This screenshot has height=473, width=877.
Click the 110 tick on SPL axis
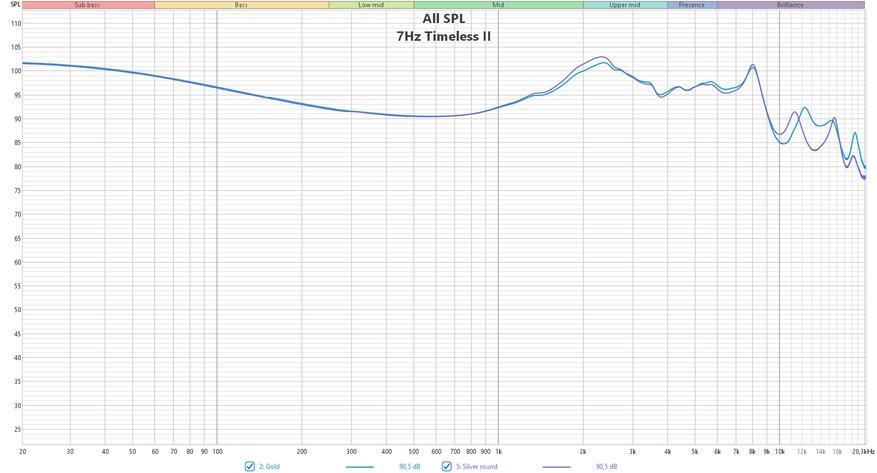pos(16,23)
